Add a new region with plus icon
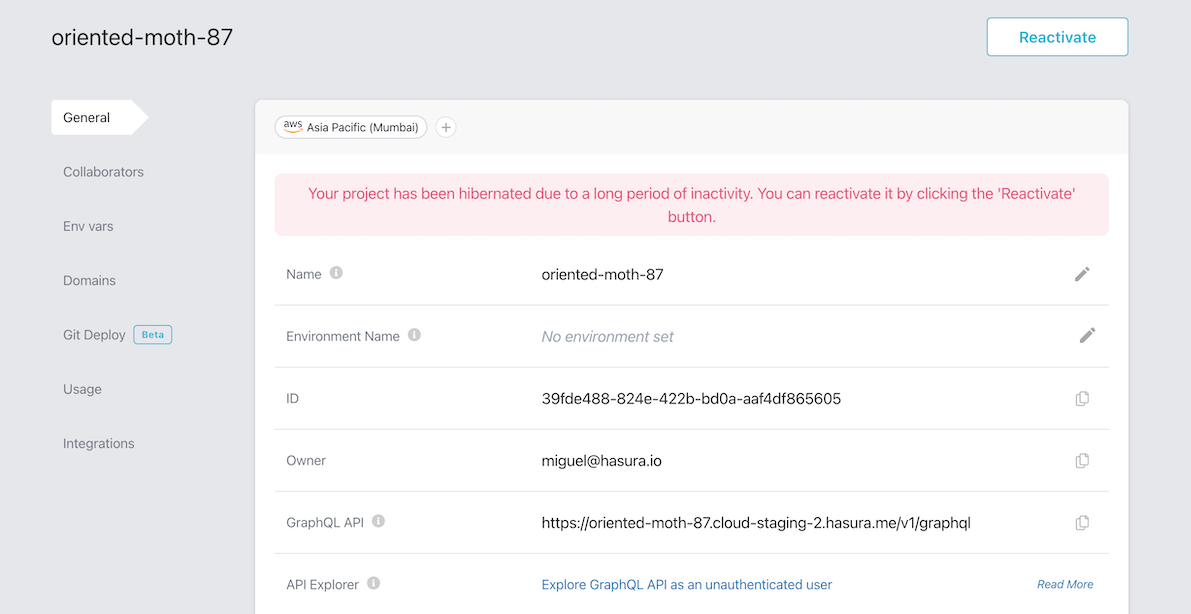The image size is (1191, 614). [446, 127]
